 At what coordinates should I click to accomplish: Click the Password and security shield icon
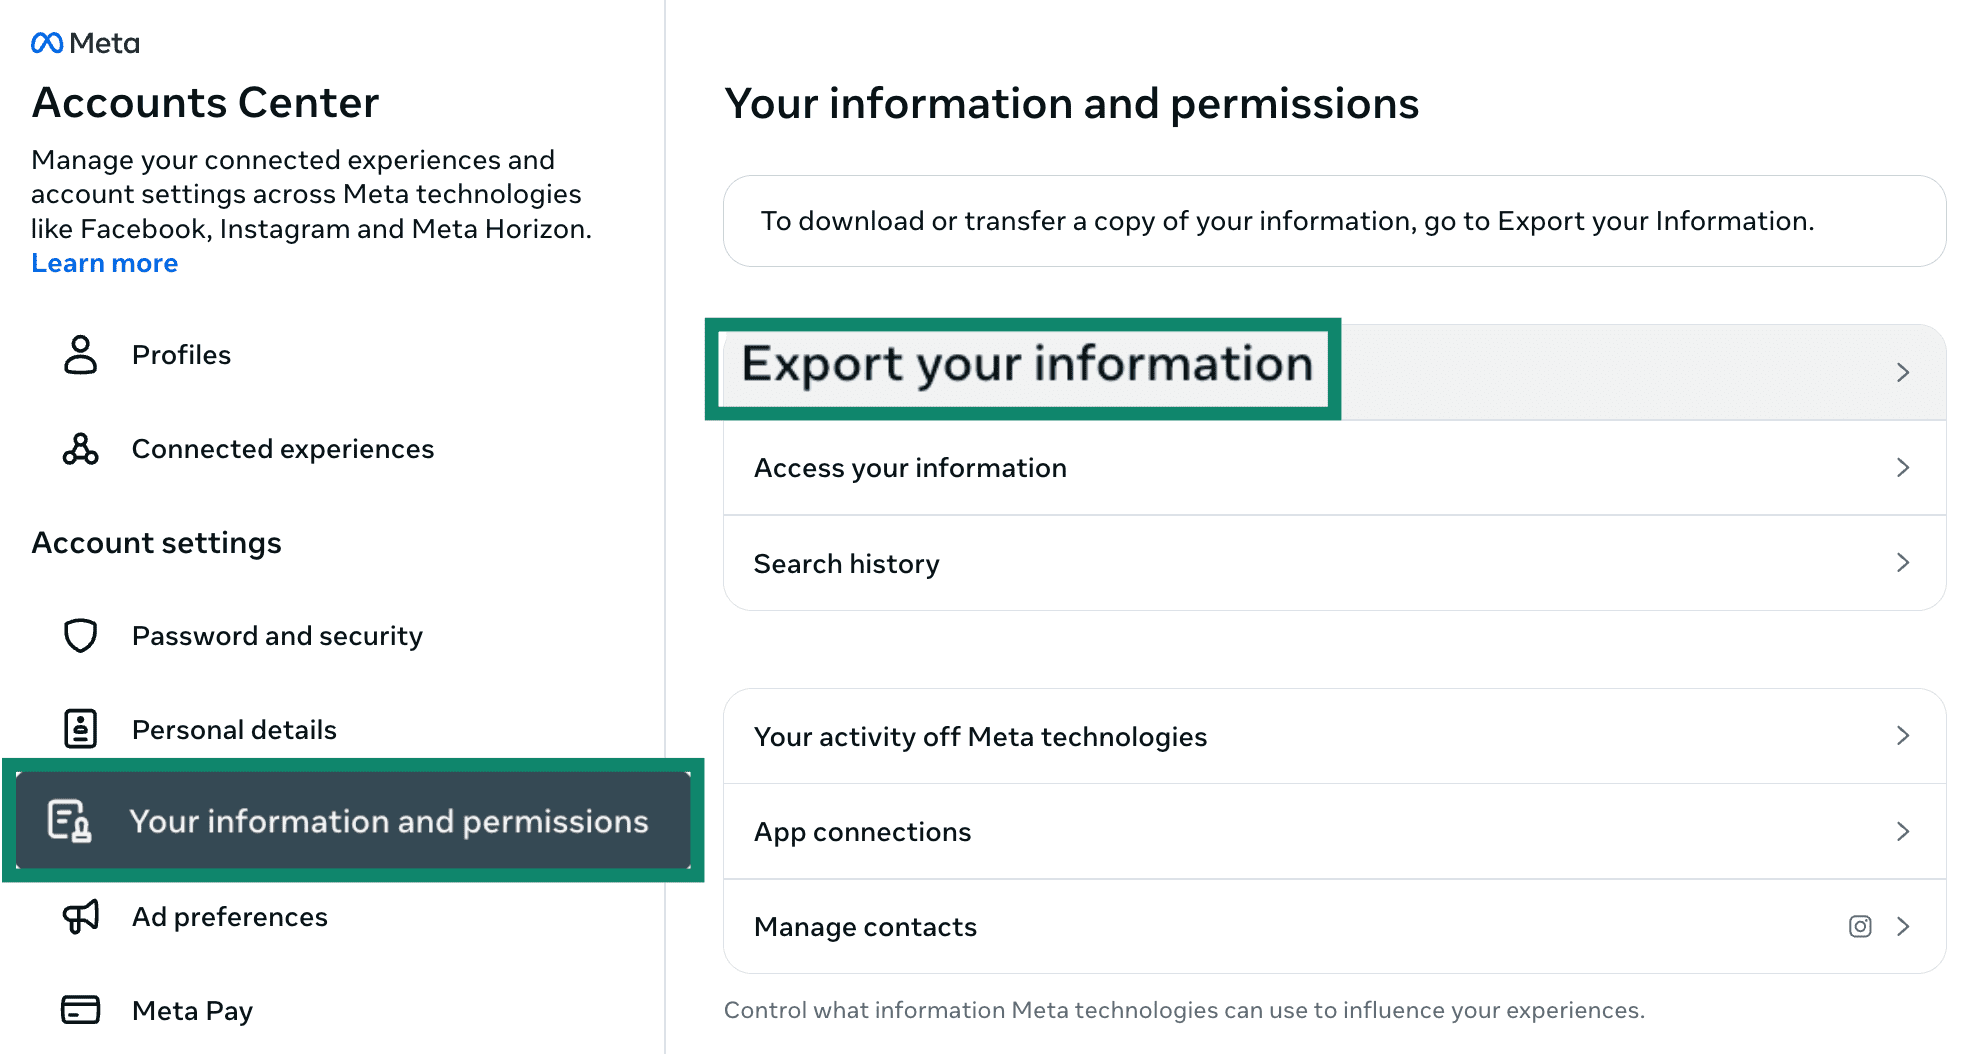tap(80, 636)
